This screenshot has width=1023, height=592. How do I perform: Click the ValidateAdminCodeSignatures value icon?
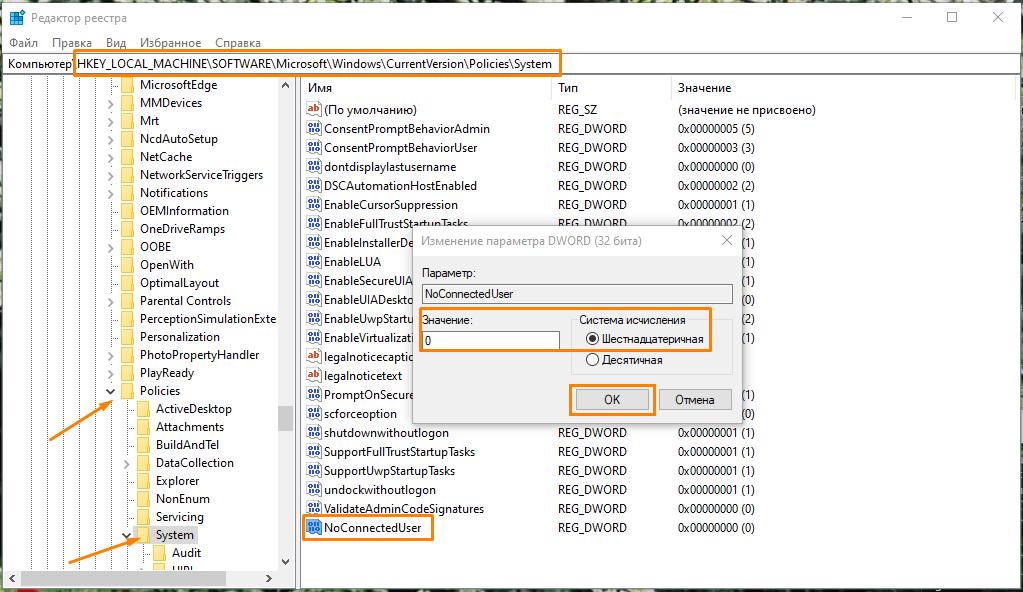[314, 509]
